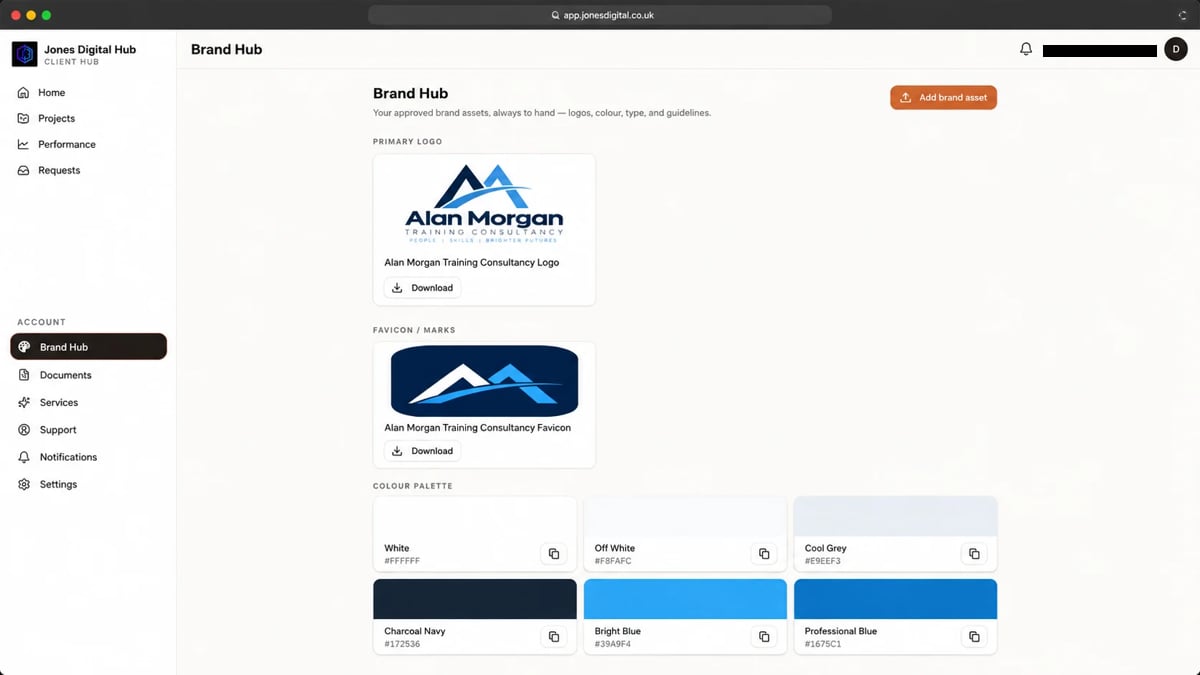Copy the Bright Blue #39A9F4 hex code

pyautogui.click(x=764, y=637)
